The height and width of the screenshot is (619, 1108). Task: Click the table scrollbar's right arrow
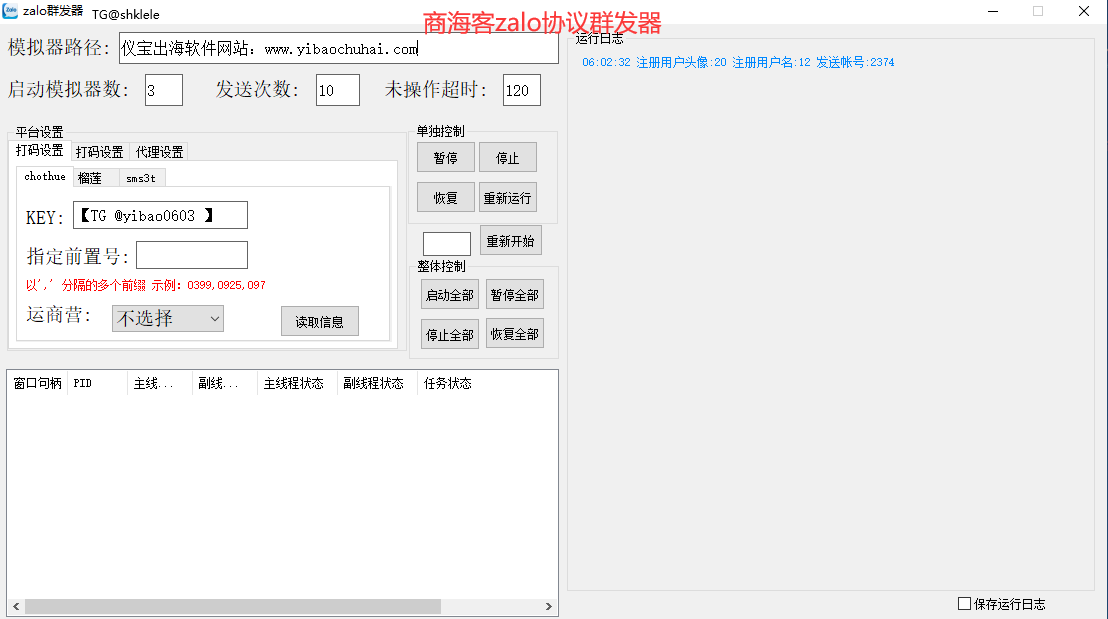click(548, 606)
